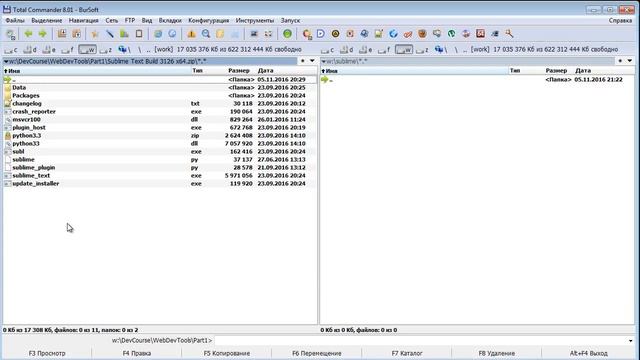Open the Конфигурация menu
This screenshot has height=360, width=640.
coord(209,20)
